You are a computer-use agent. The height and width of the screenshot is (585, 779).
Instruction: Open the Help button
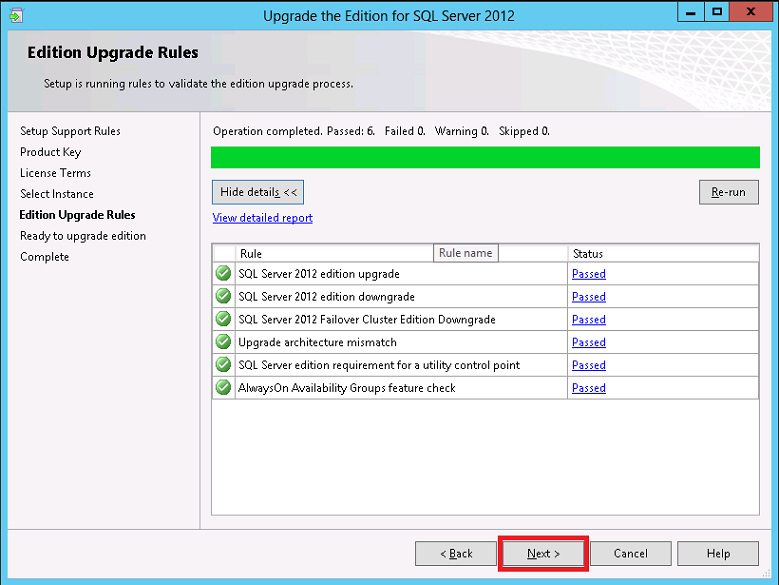click(x=718, y=553)
